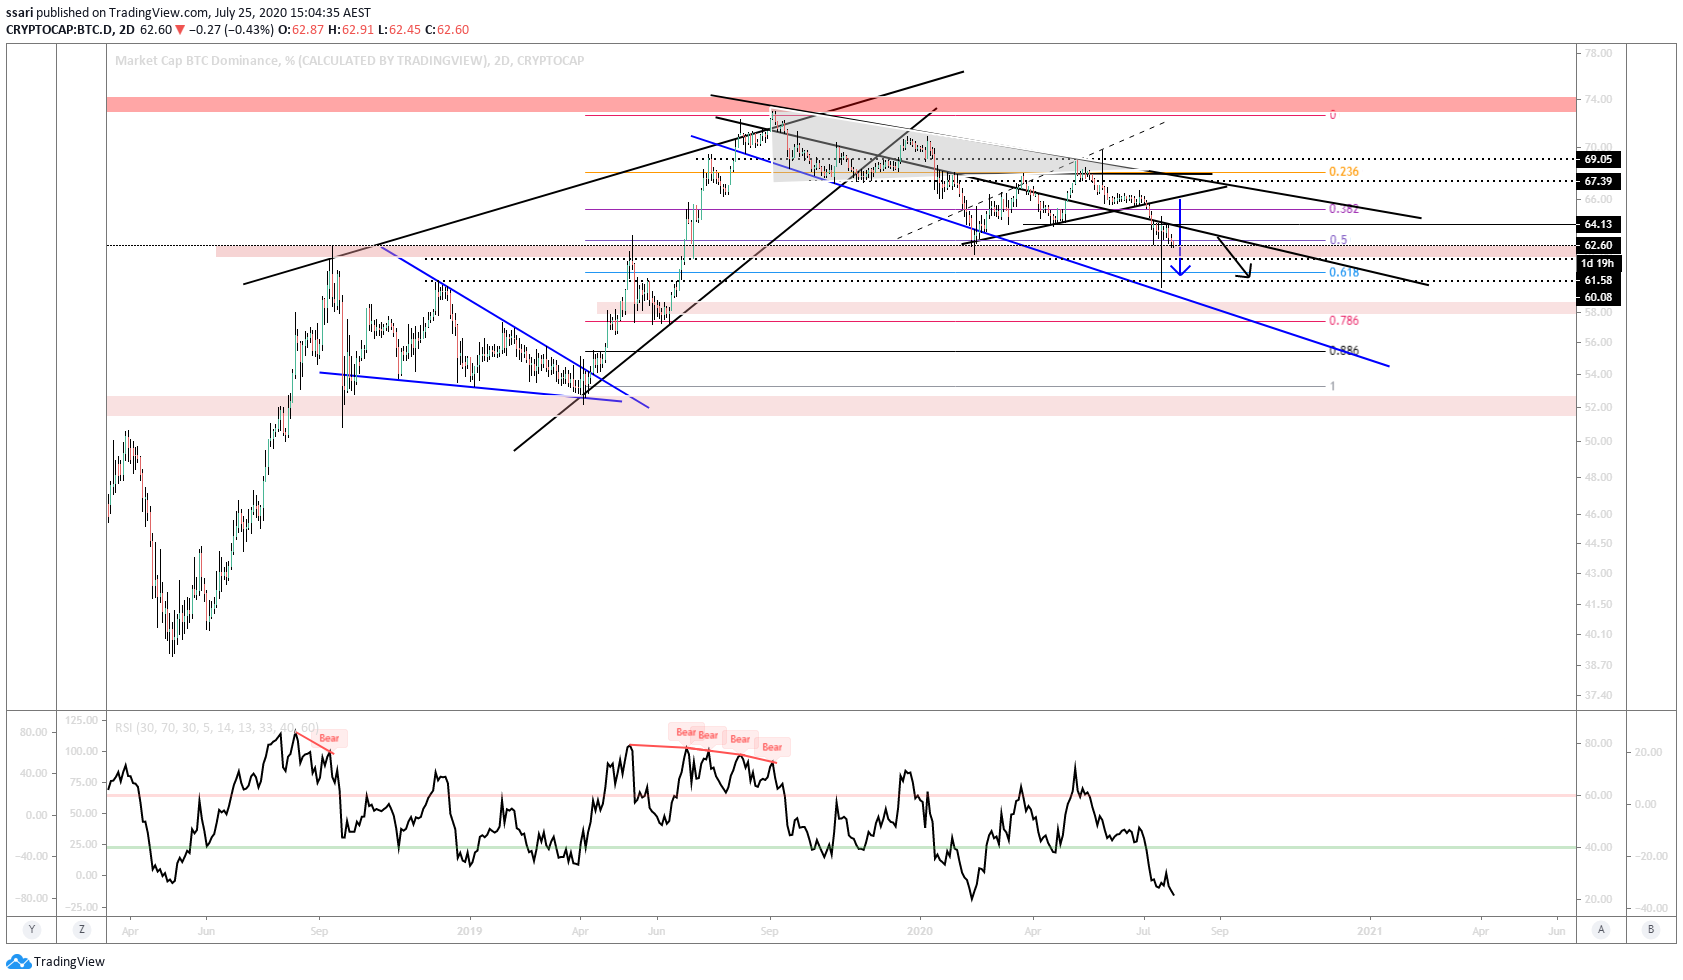Click the Market Cap BTC Dominance chart title
Viewport: 1683px width, 980px height.
[x=349, y=61]
